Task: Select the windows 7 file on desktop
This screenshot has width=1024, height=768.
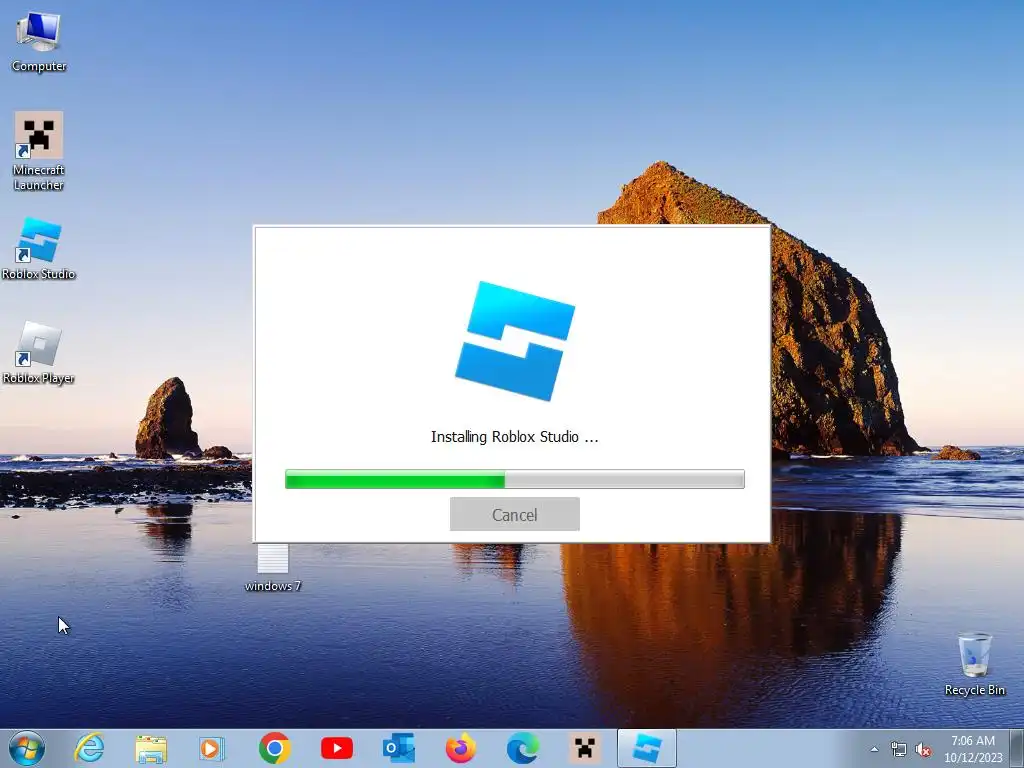Action: [272, 568]
